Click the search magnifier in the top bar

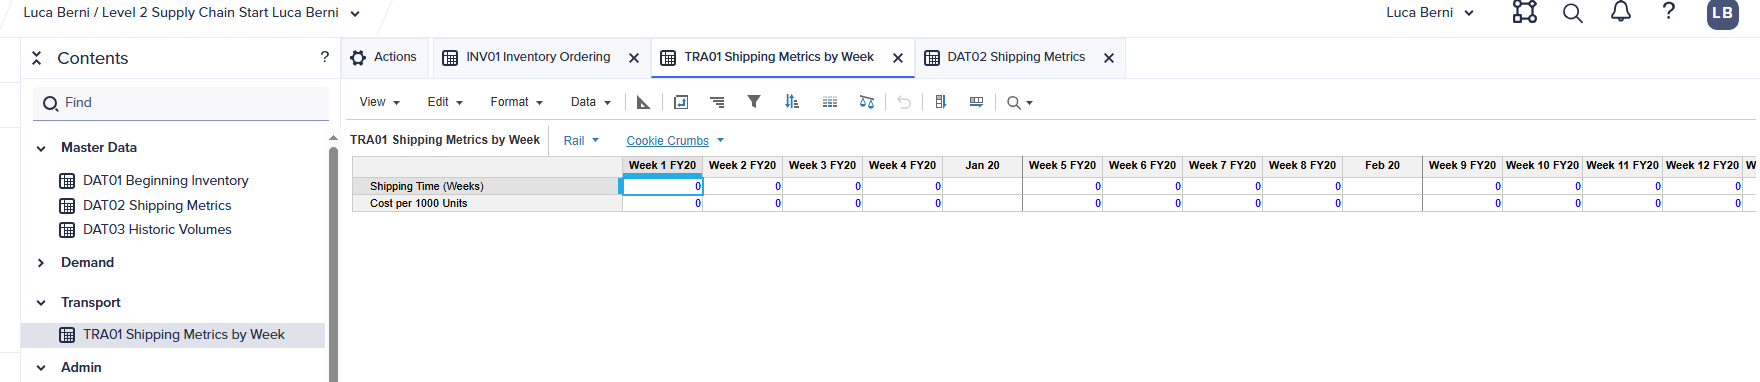1573,13
